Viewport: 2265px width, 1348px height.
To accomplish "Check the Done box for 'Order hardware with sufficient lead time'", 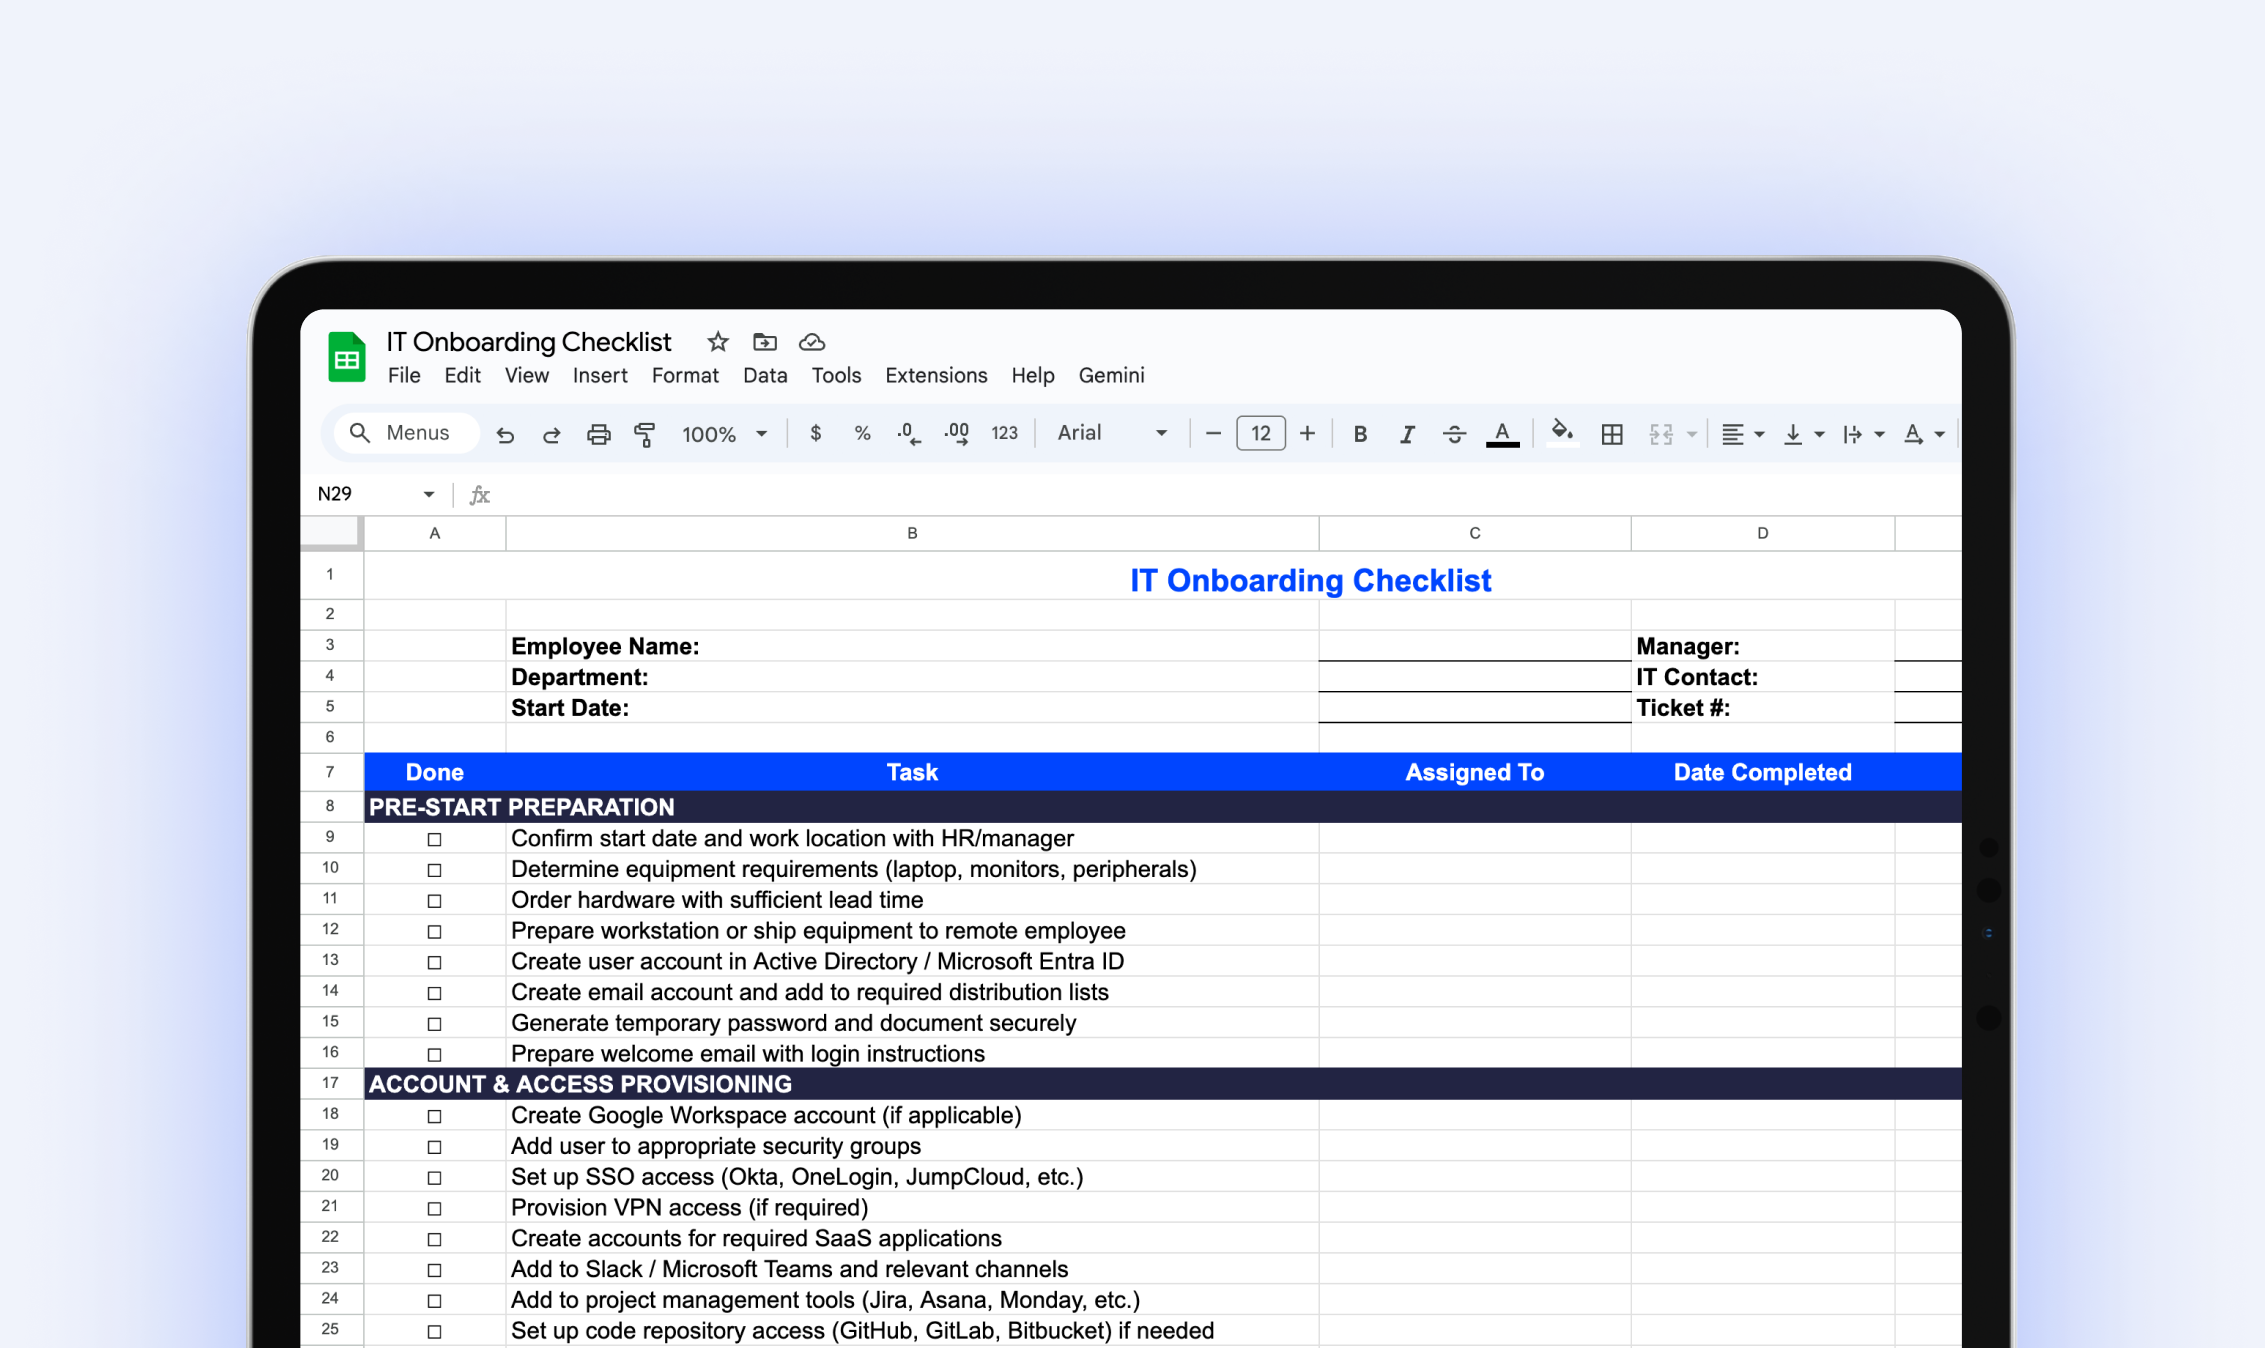I will (434, 900).
